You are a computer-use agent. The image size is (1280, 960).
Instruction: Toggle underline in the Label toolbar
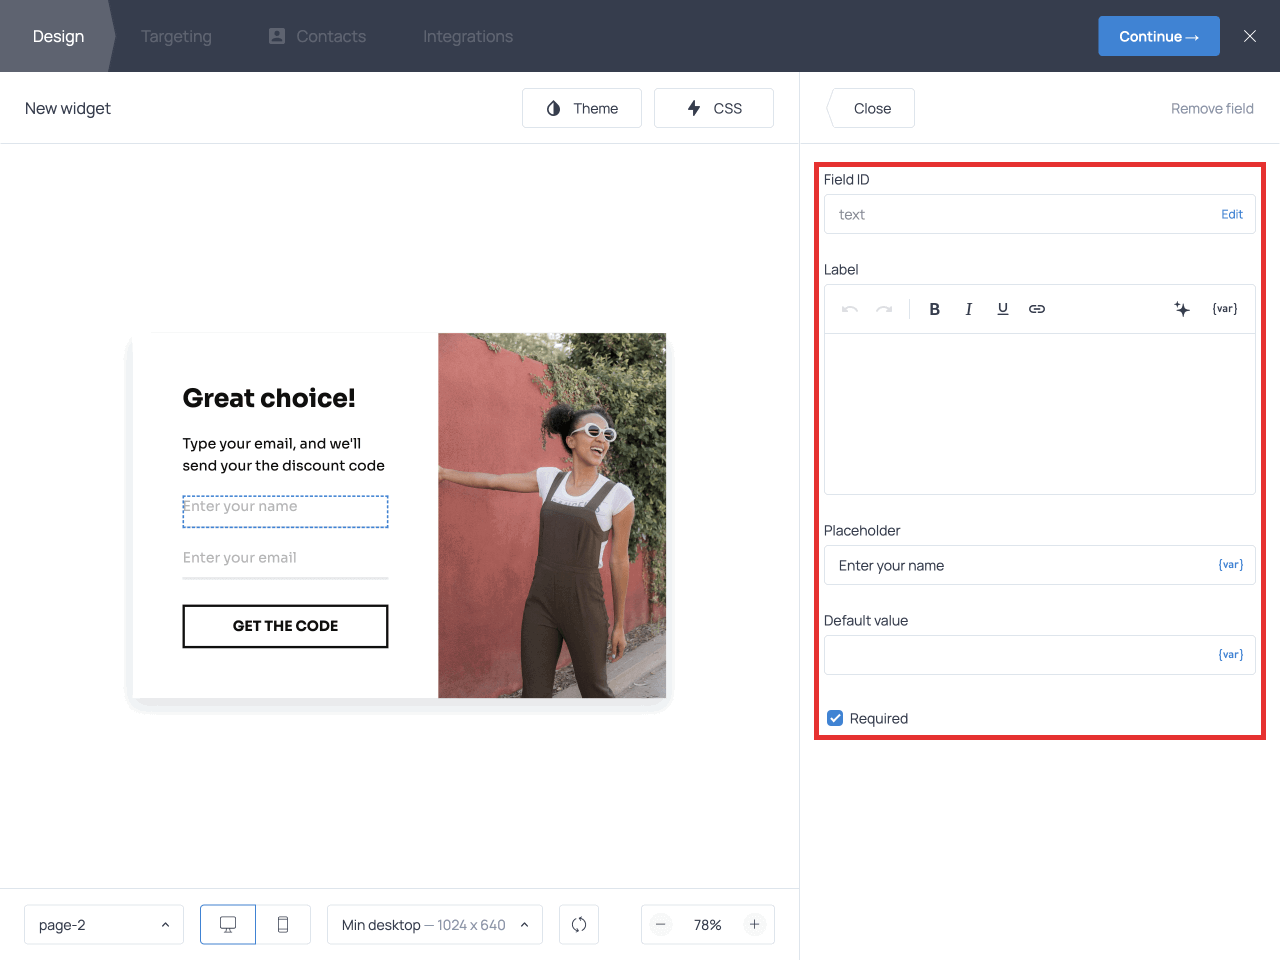coord(1002,309)
